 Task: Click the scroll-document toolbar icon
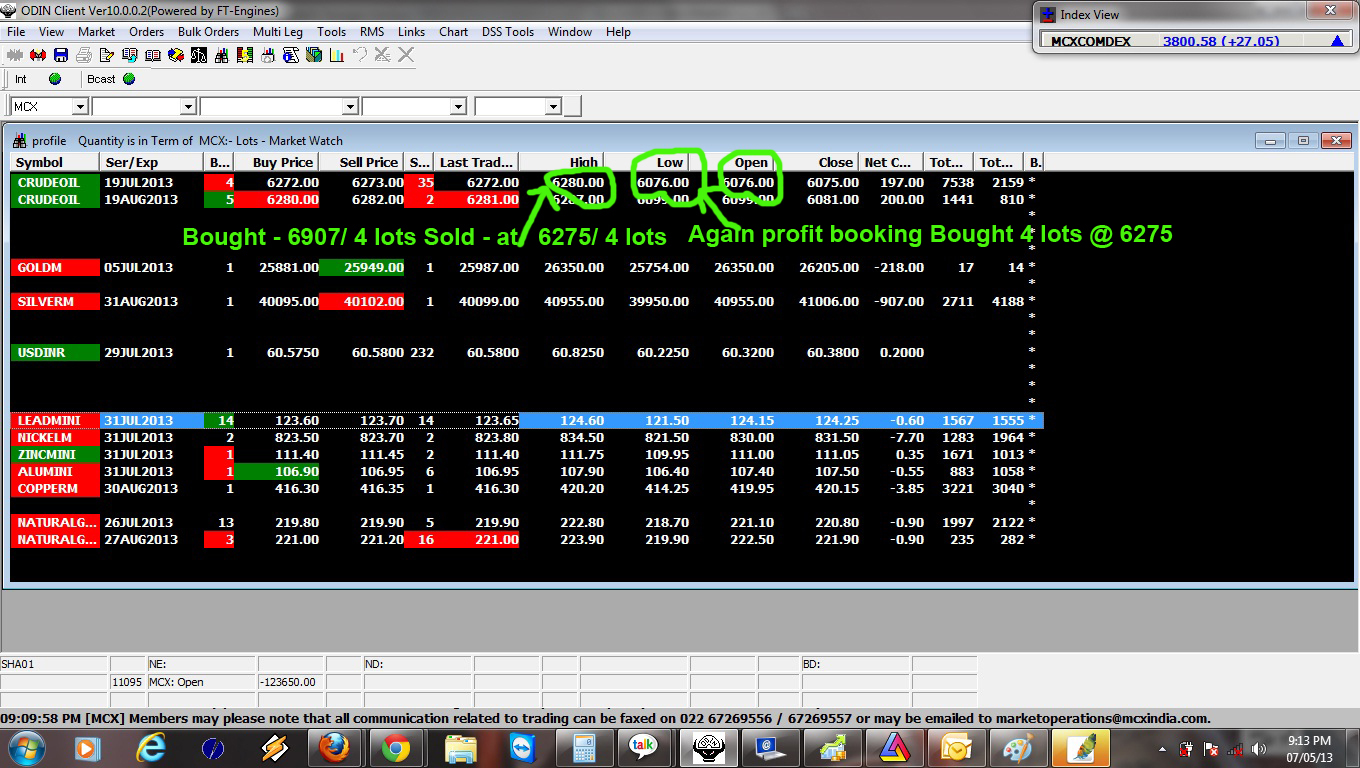coord(291,55)
